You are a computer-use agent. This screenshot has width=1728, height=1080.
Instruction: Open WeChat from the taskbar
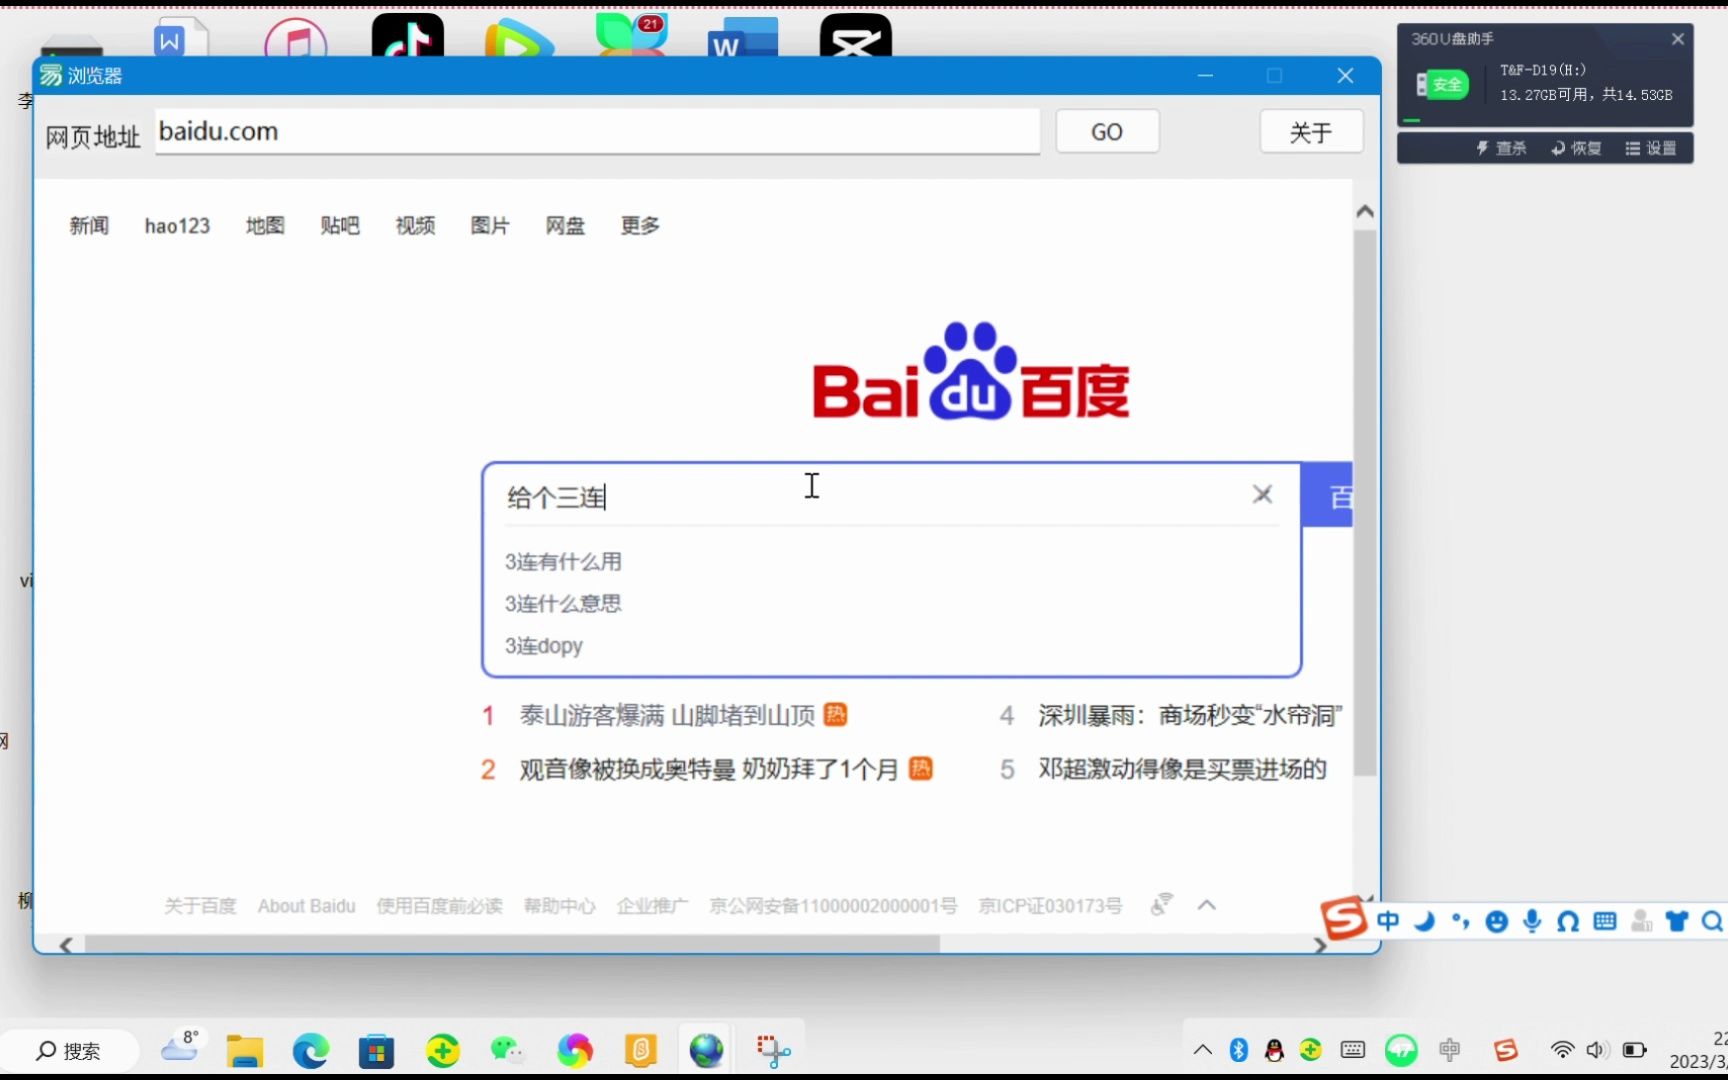coord(508,1050)
